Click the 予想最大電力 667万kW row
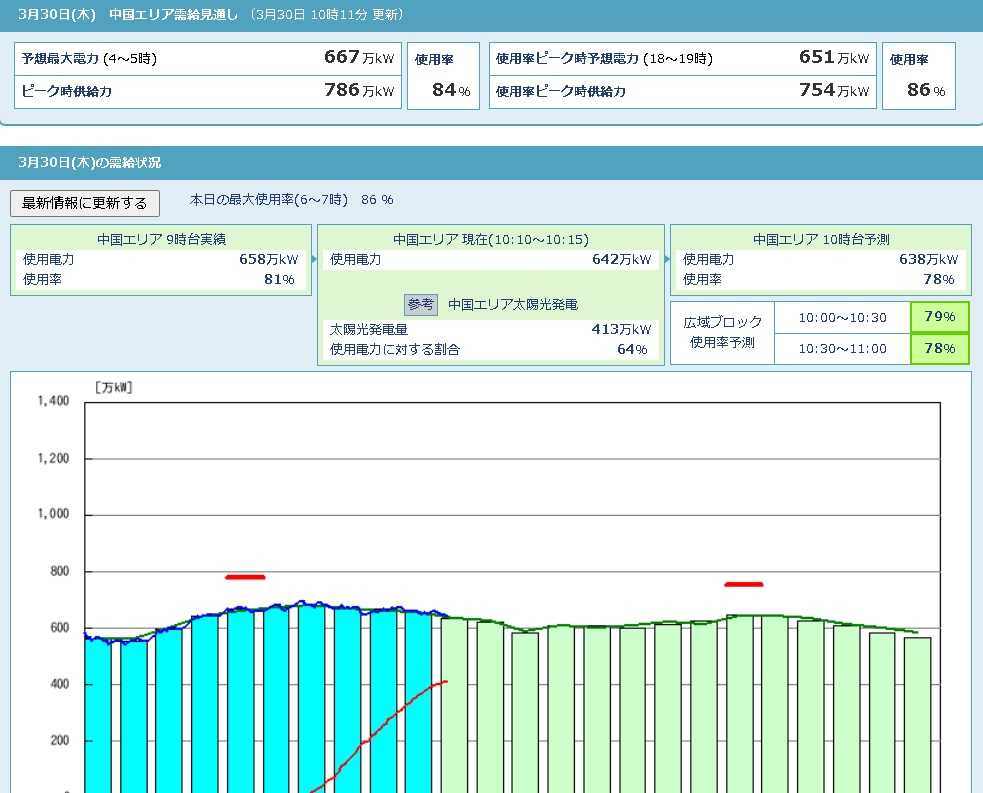This screenshot has width=983, height=793. pyautogui.click(x=207, y=59)
